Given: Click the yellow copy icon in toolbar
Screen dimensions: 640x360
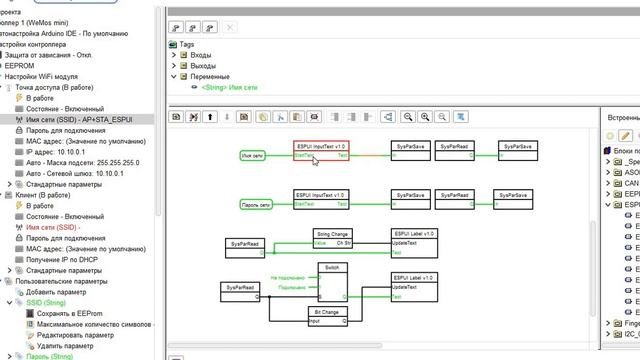Looking at the screenshot, I should click(263, 117).
